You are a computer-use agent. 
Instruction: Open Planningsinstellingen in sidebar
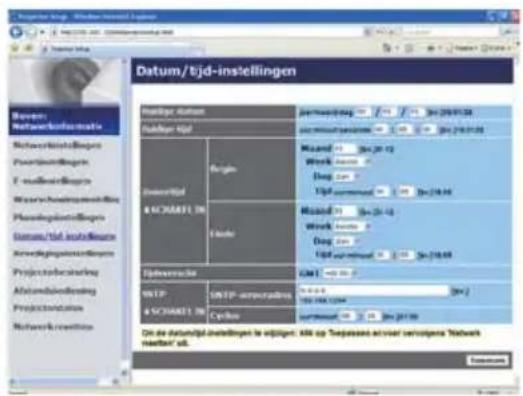(59, 218)
